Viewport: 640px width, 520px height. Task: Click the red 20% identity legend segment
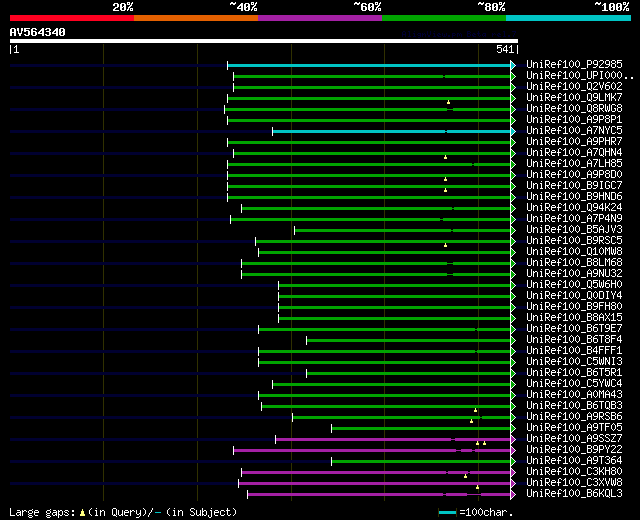[x=72, y=18]
